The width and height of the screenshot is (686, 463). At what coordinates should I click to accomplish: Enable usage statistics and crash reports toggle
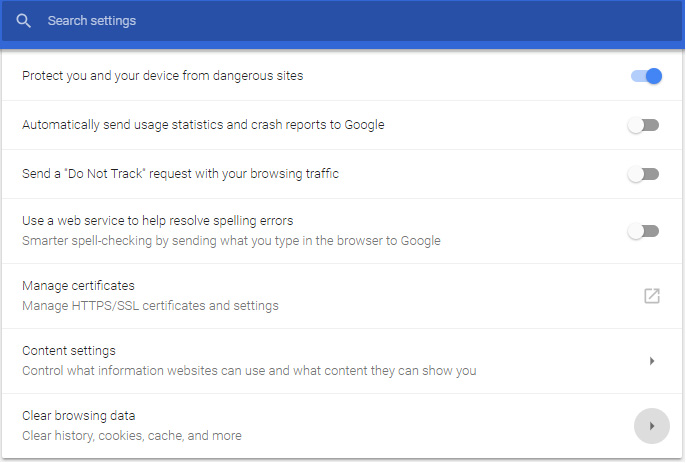(x=643, y=125)
